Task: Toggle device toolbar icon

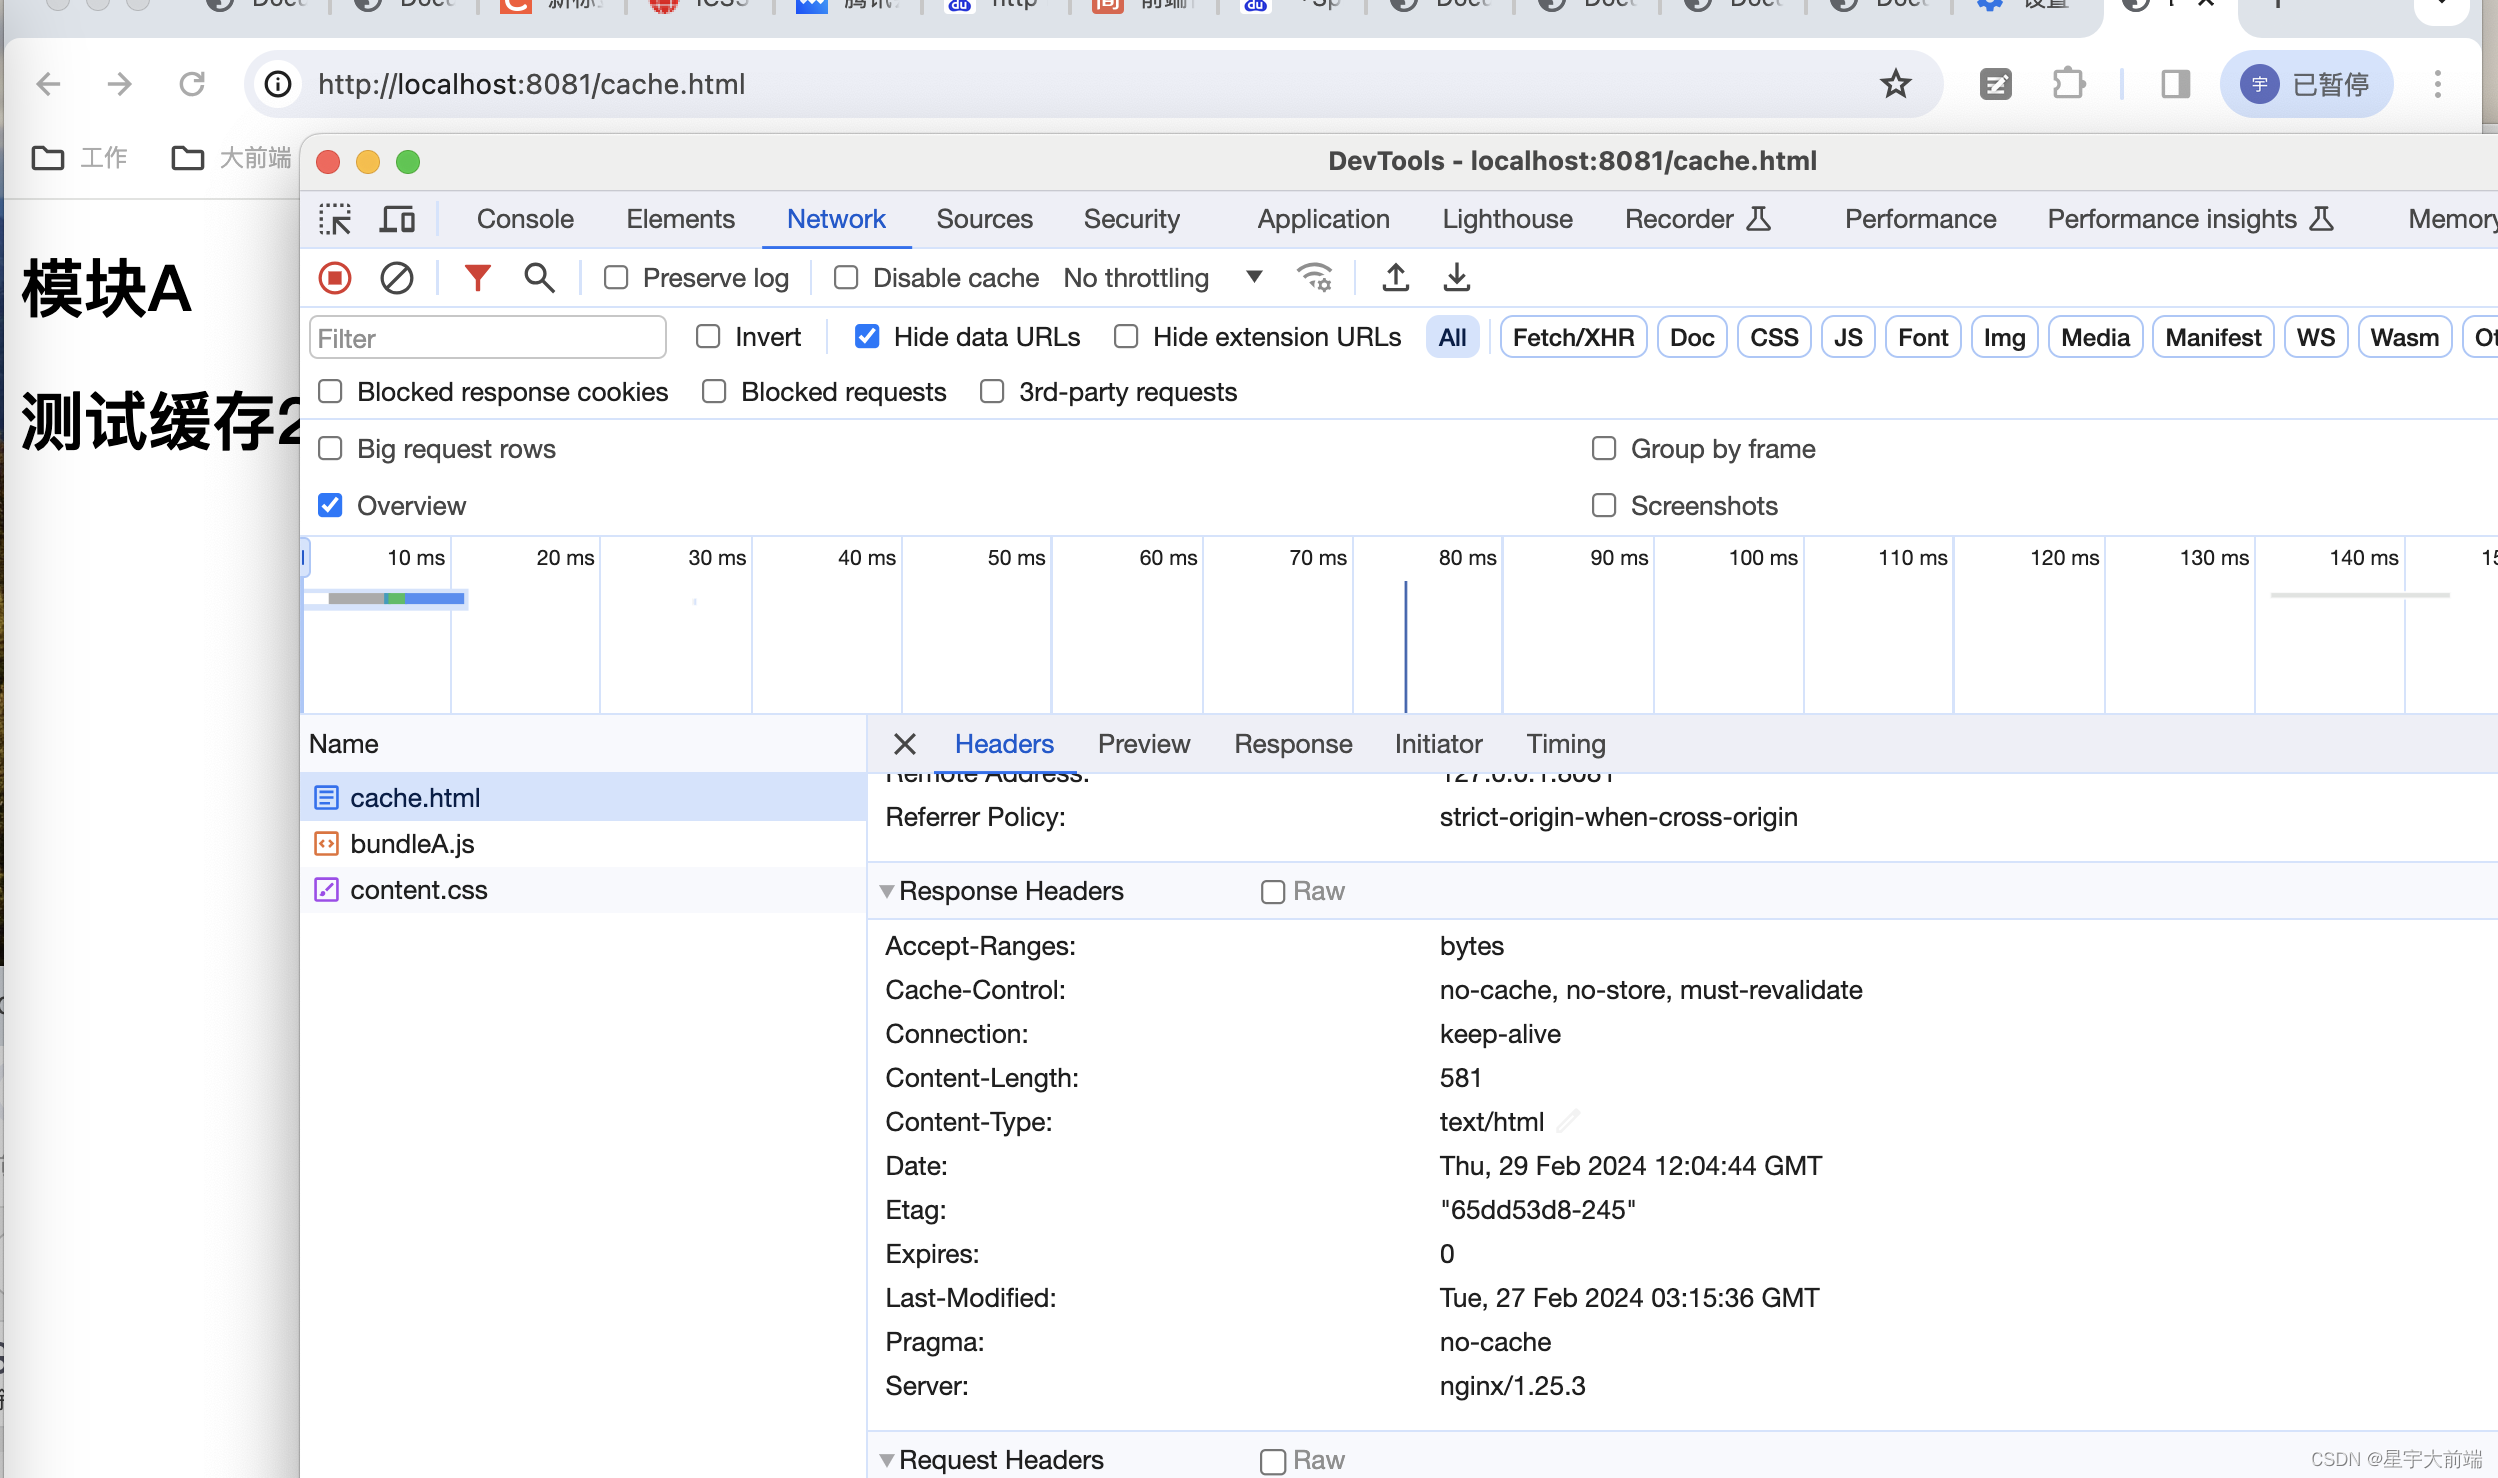Action: pos(397,219)
